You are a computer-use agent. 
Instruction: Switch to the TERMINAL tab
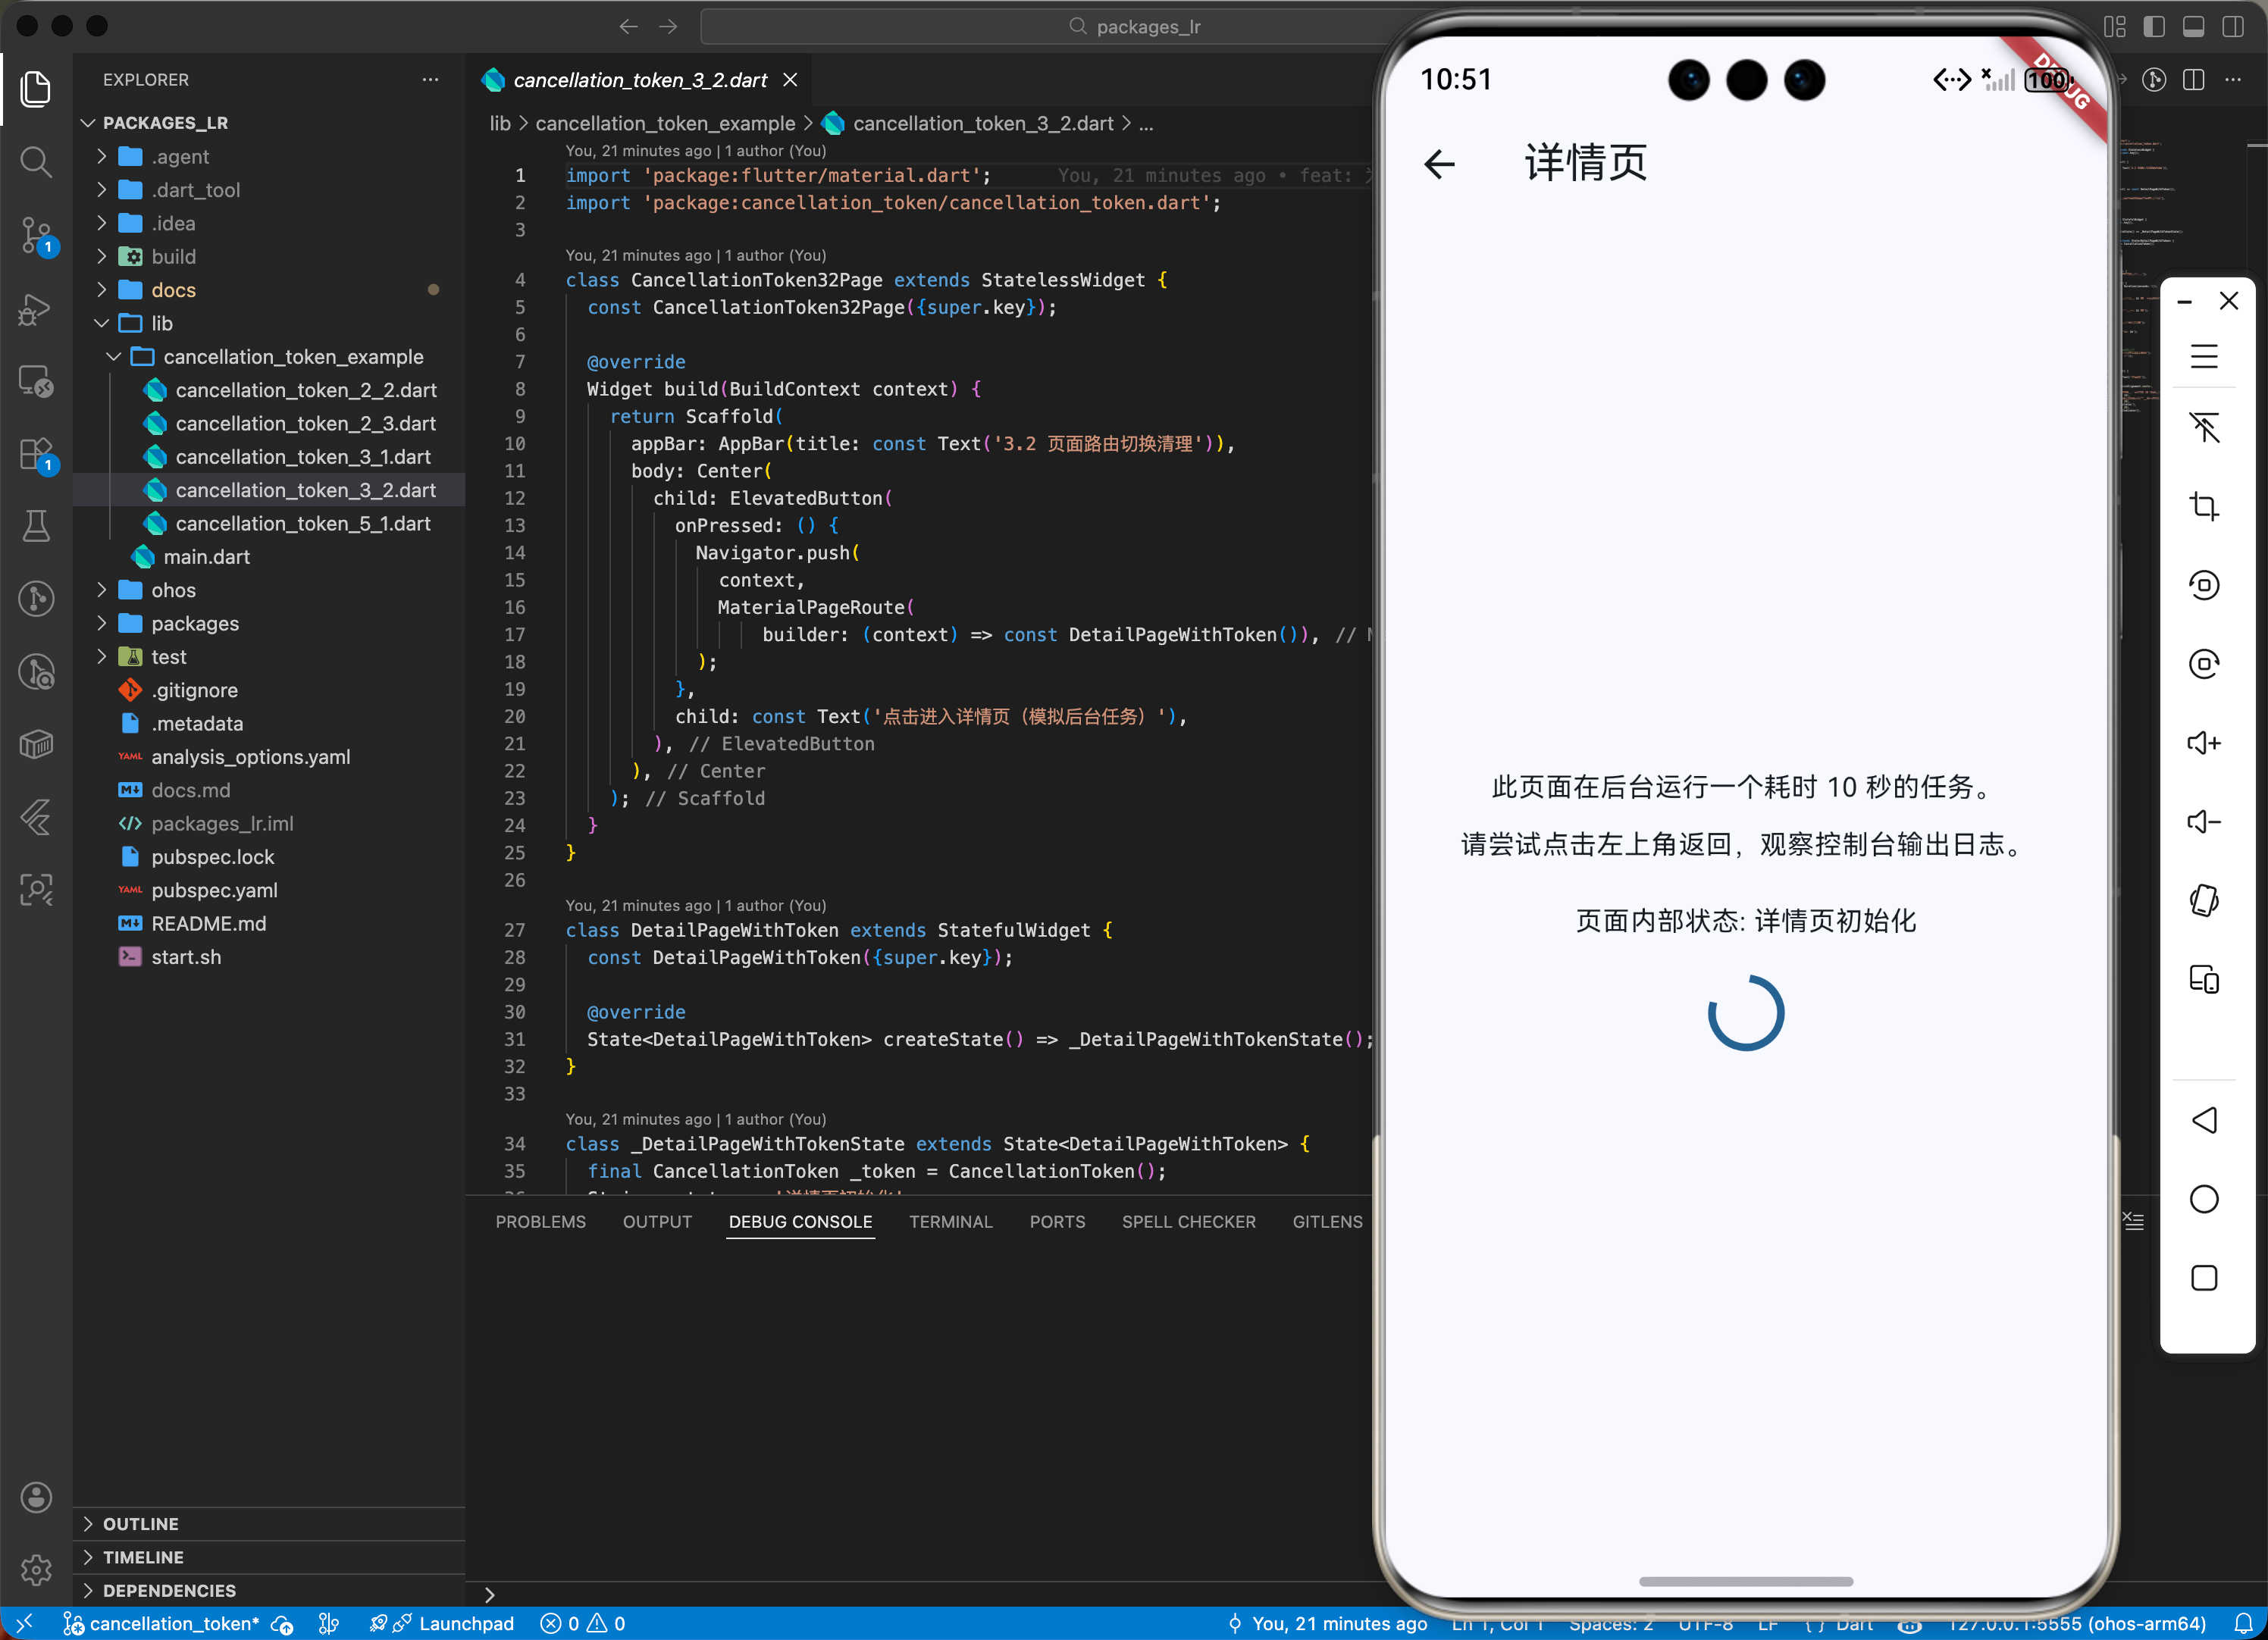(x=950, y=1222)
